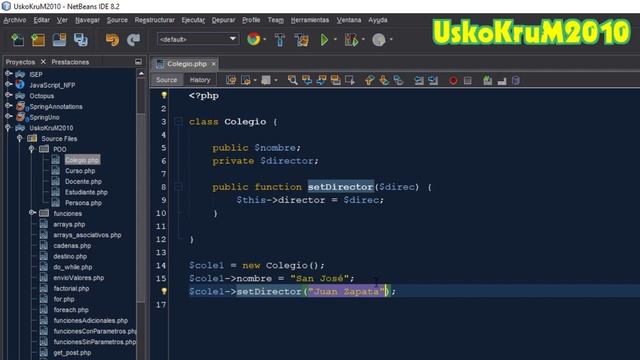Open the Archivo menu
Screen dimensions: 640x360
[15, 20]
